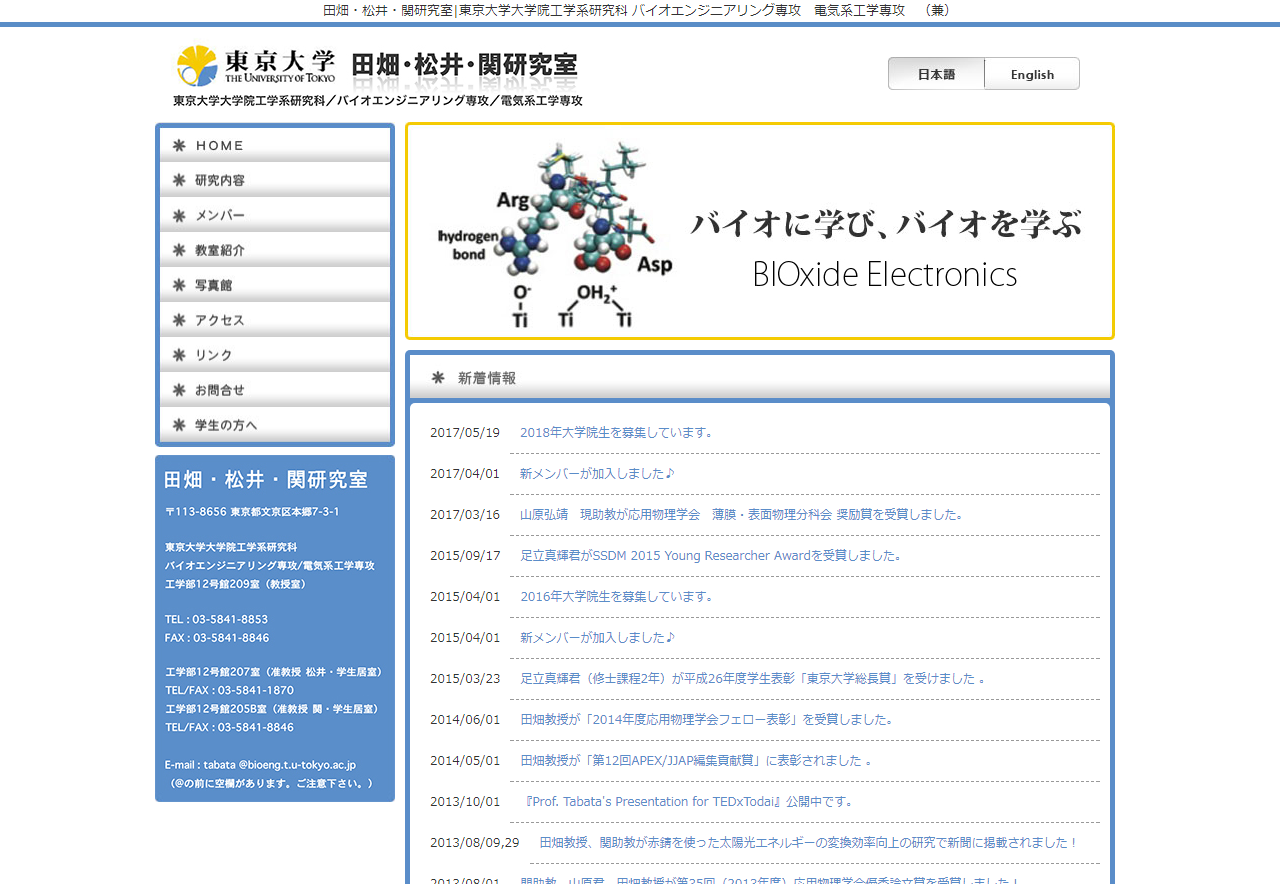Click the 工学部12号館209室（教授室） line

click(x=237, y=584)
